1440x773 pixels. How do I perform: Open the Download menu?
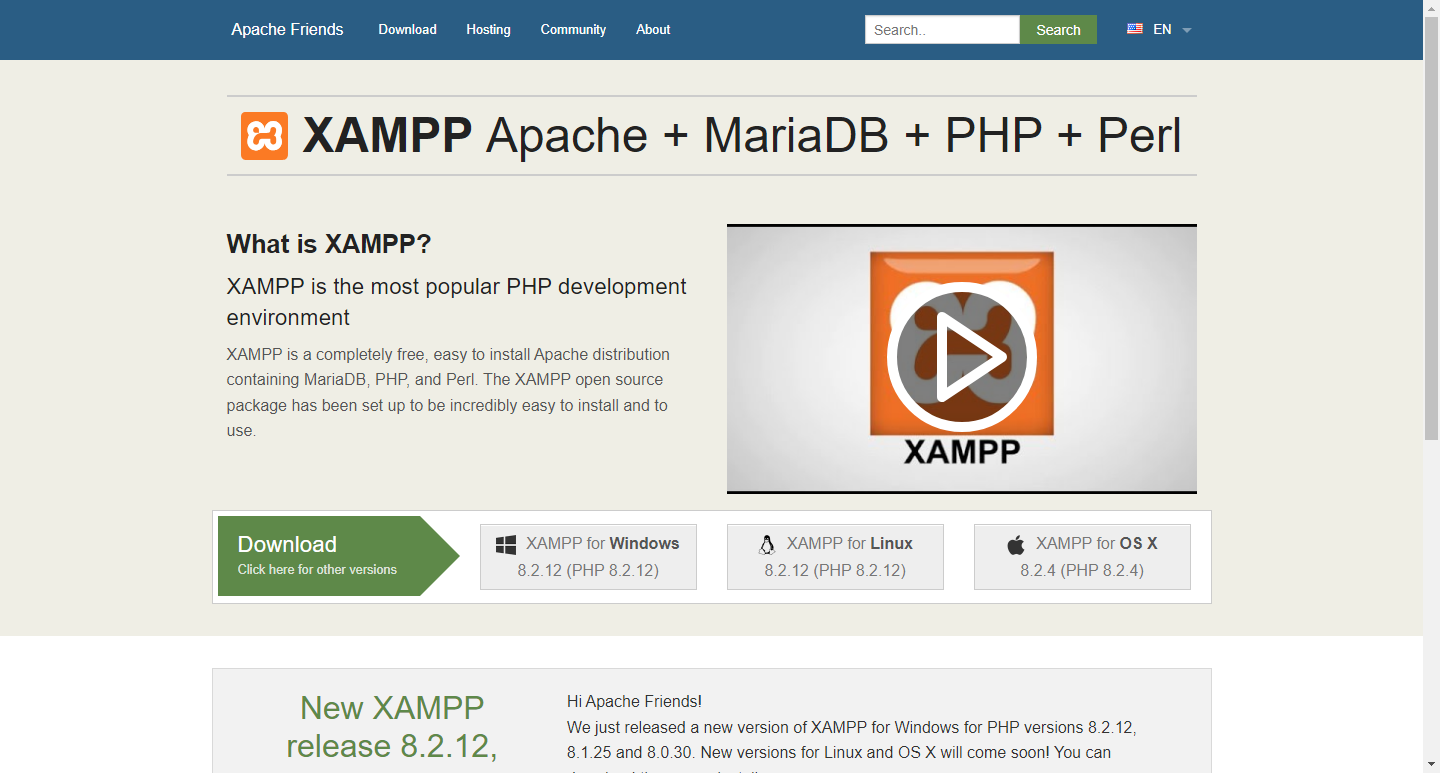407,29
